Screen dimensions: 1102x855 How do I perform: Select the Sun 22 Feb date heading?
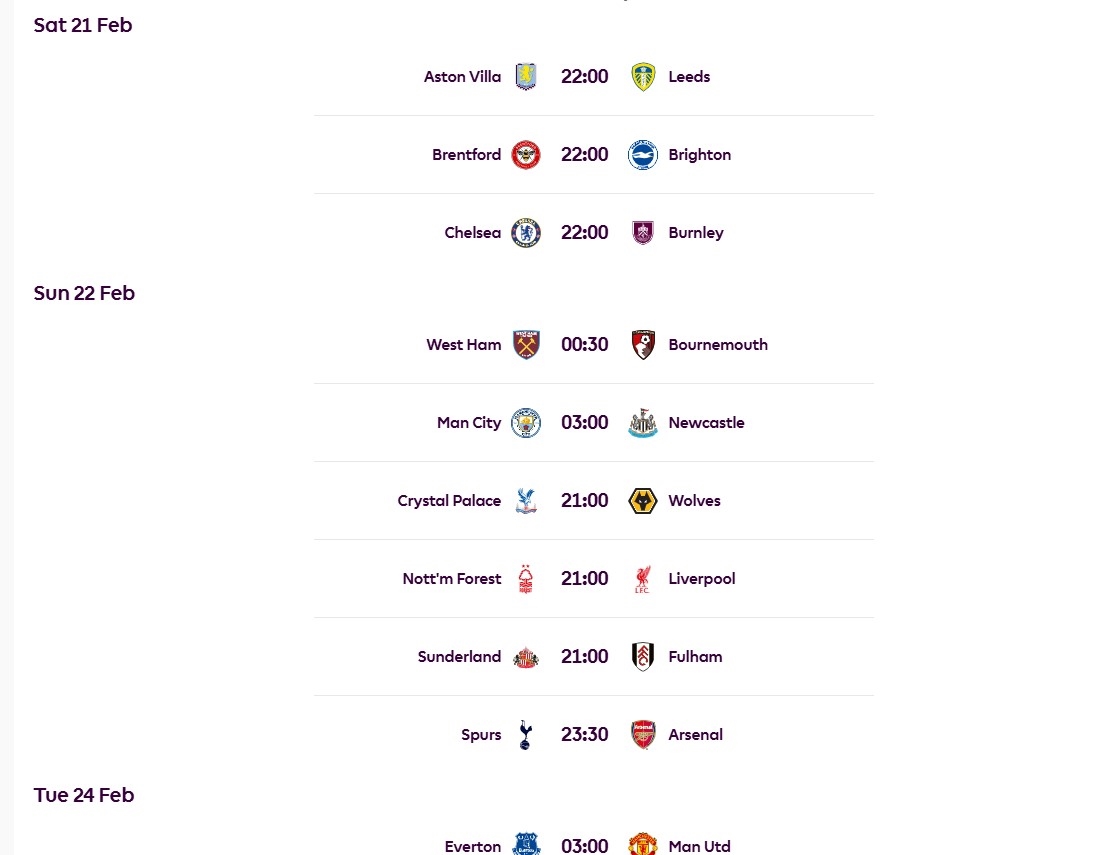[x=84, y=292]
